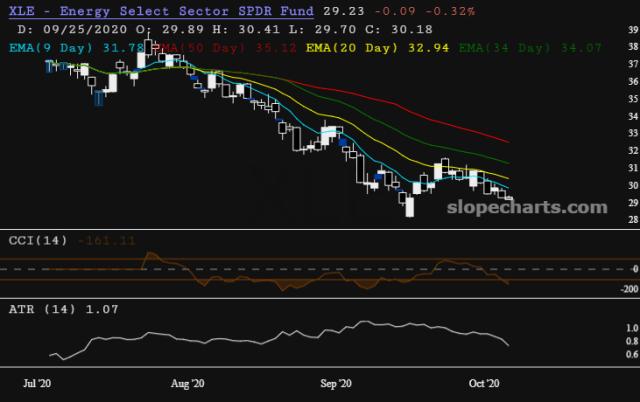This screenshot has width=640, height=402.
Task: Open the XLE Energy Select Sector SPDR Fund link
Action: [x=161, y=11]
